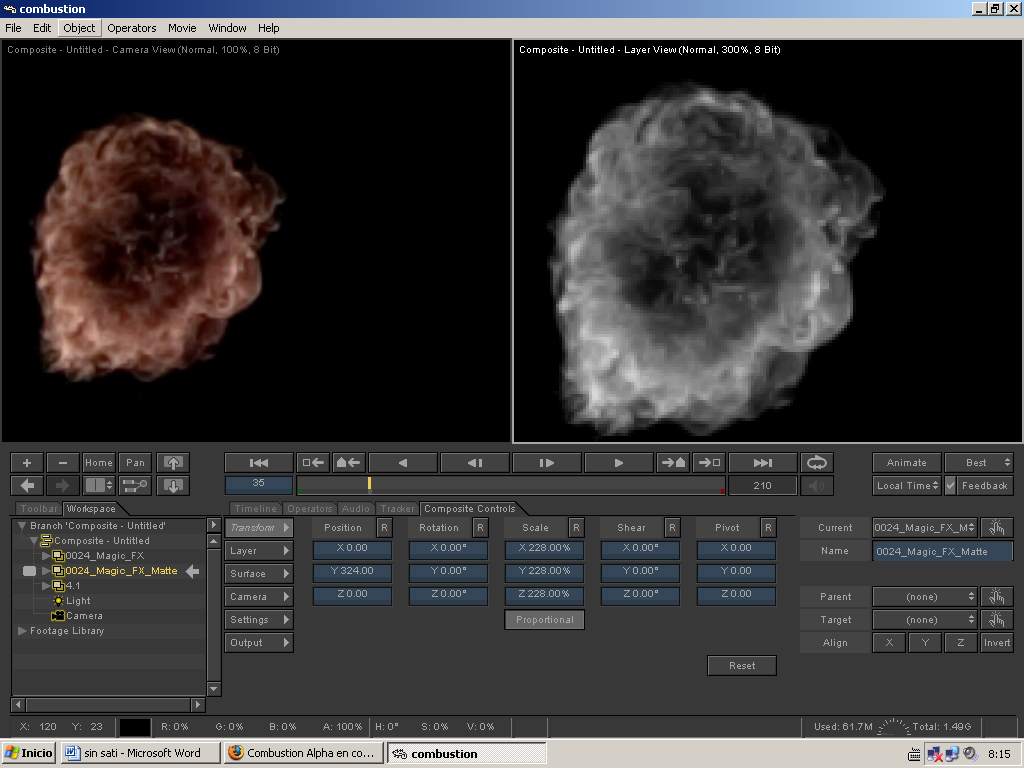1024x768 pixels.
Task: Open the Best quality dropdown
Action: point(978,463)
